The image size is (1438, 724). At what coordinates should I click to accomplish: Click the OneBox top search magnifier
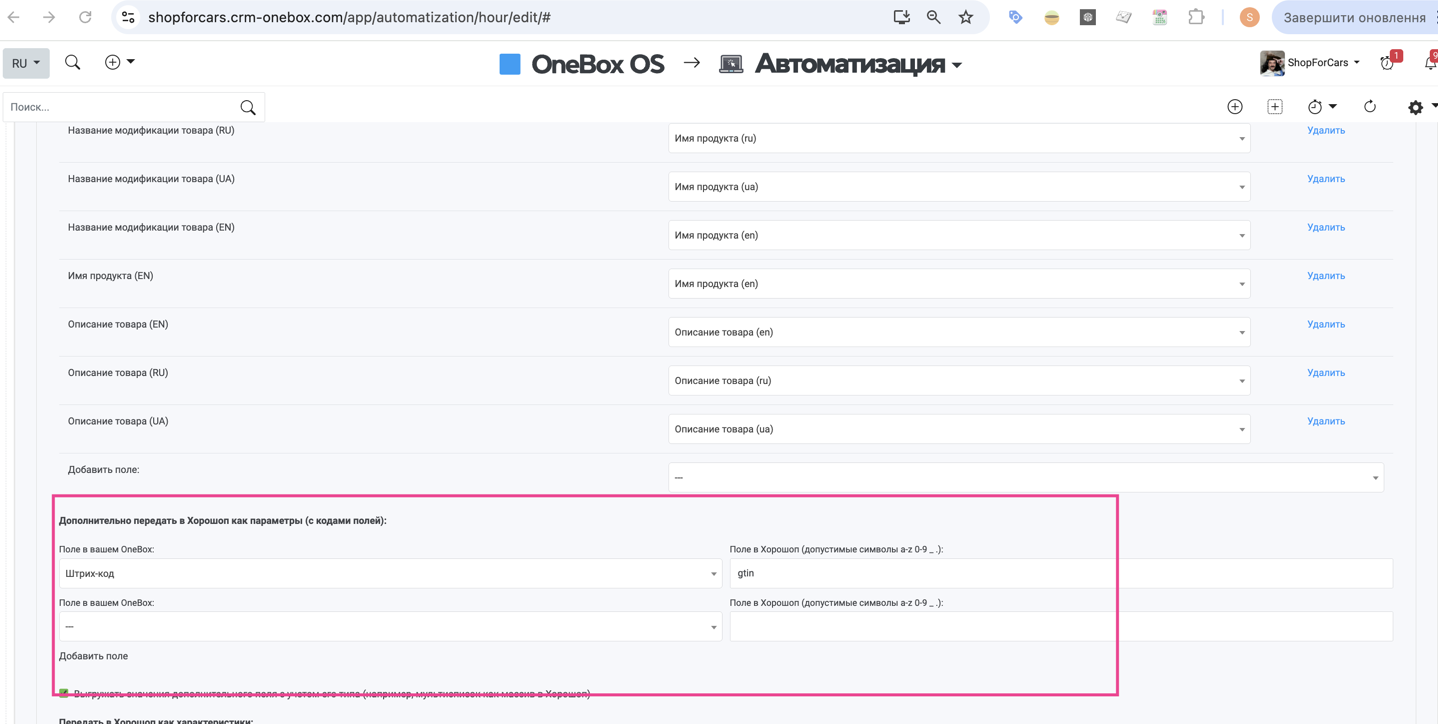coord(73,63)
